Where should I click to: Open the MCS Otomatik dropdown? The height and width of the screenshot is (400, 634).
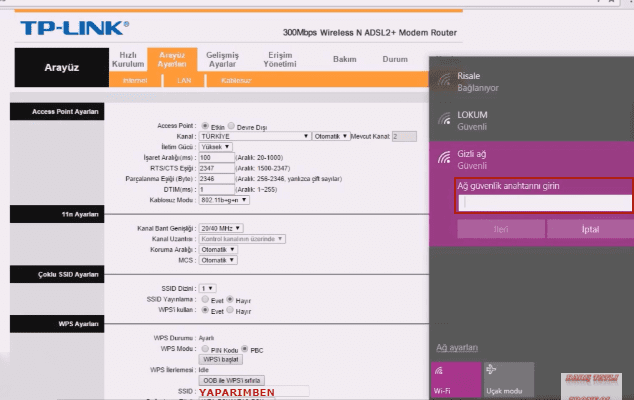point(218,260)
